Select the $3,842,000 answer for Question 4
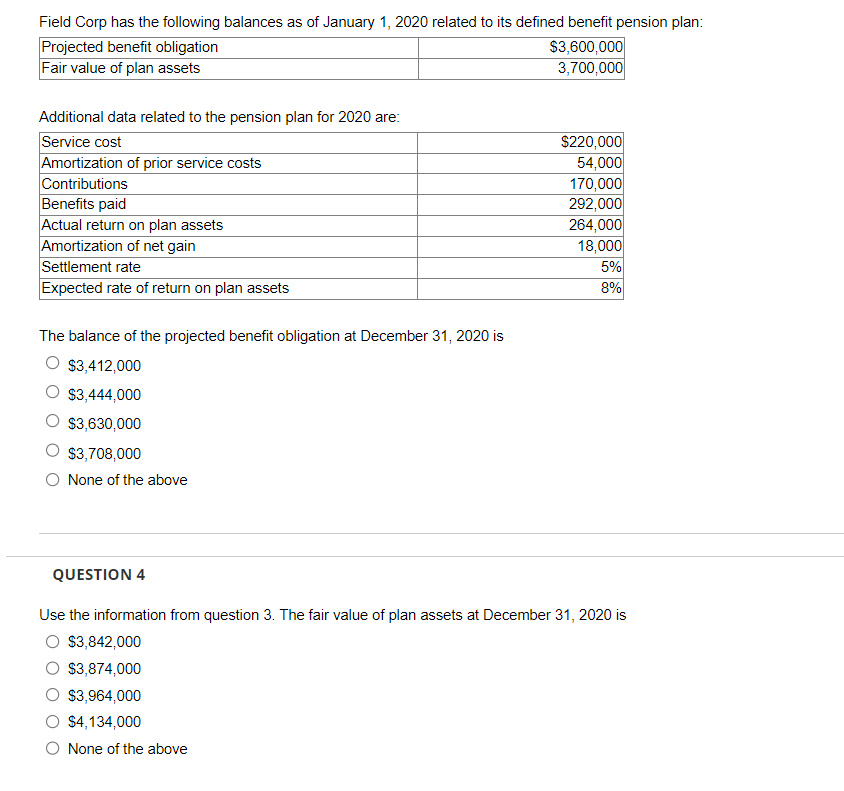The height and width of the screenshot is (791, 844). (52, 641)
